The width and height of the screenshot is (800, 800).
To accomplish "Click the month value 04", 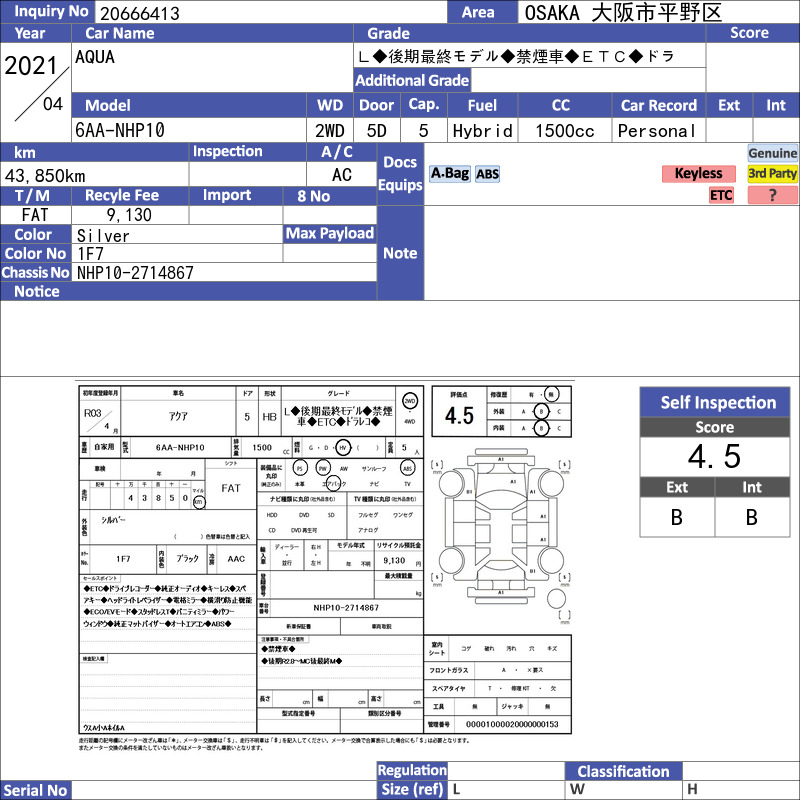I will [53, 104].
